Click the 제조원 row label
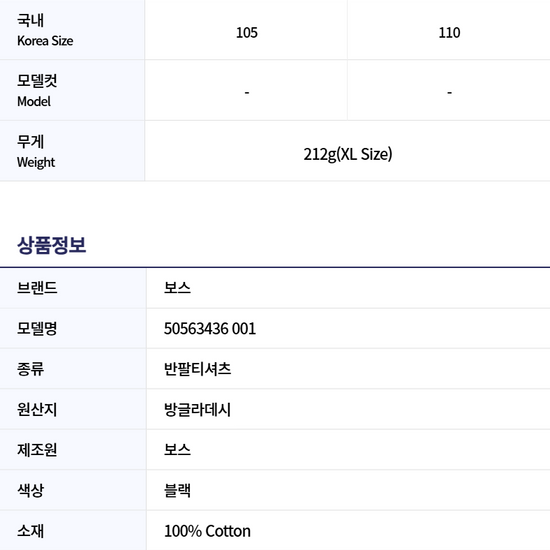The image size is (550, 550). (x=37, y=450)
